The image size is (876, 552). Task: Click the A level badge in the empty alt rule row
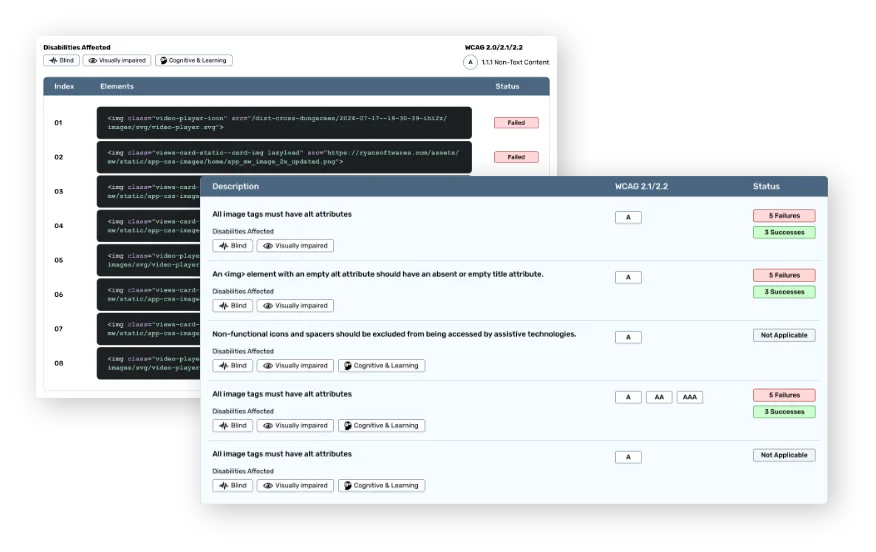[x=628, y=278]
